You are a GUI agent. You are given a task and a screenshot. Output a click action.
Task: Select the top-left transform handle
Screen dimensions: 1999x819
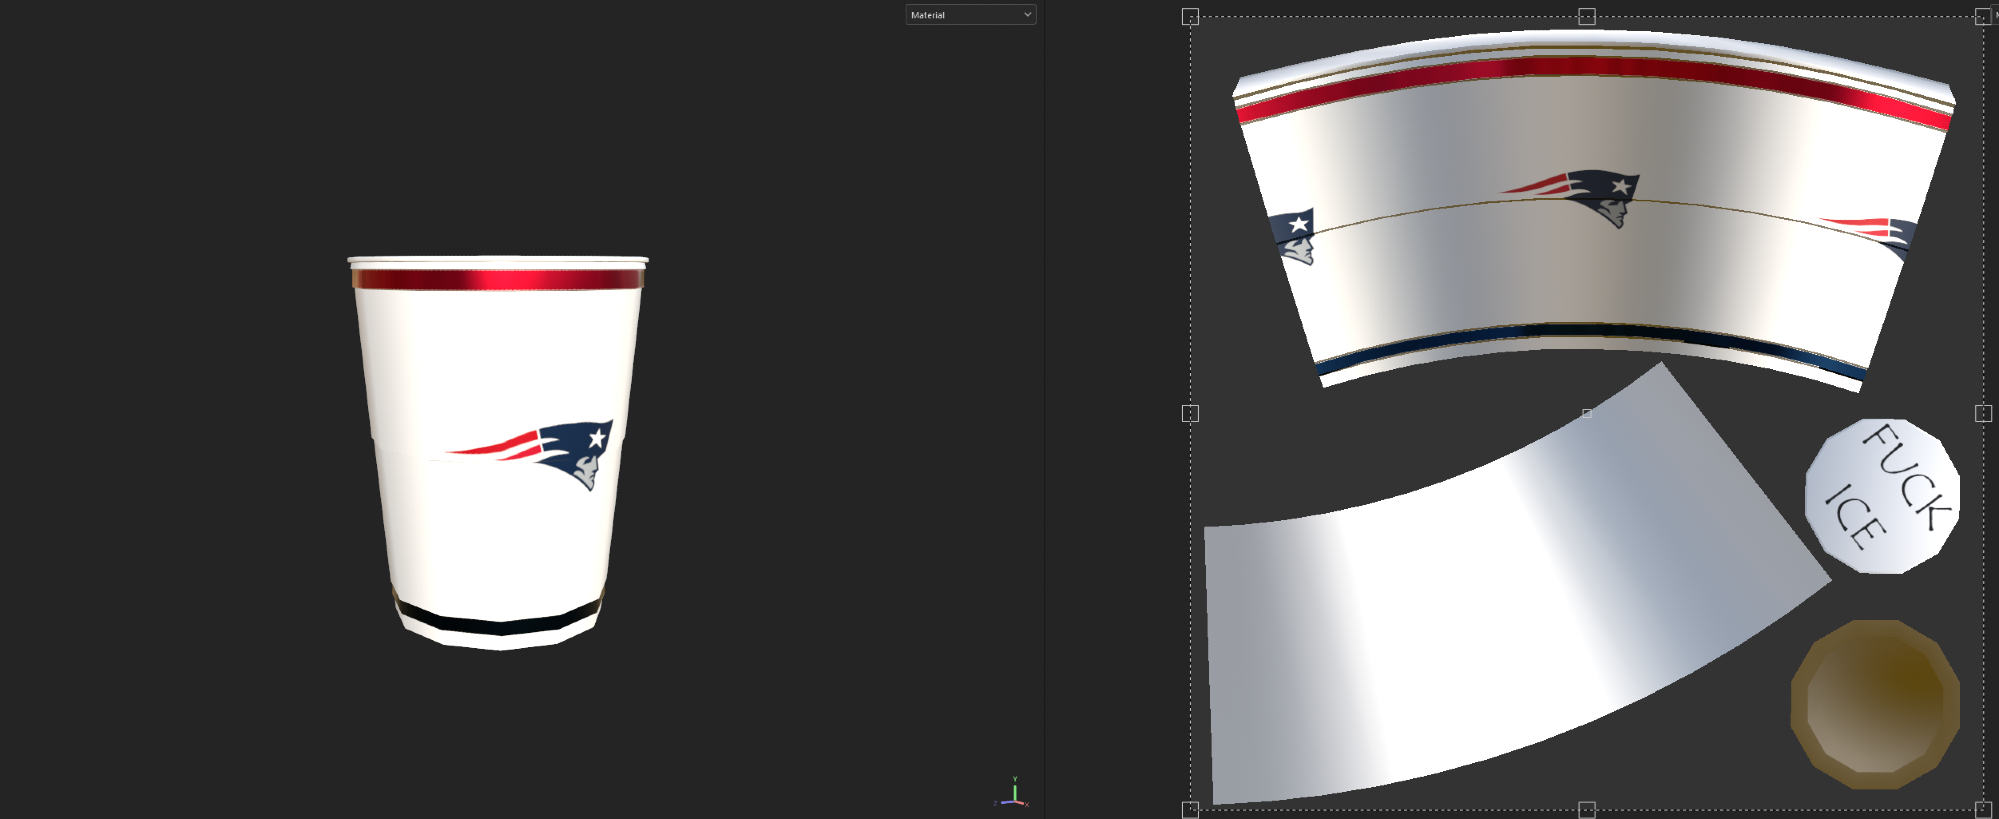tap(1190, 17)
